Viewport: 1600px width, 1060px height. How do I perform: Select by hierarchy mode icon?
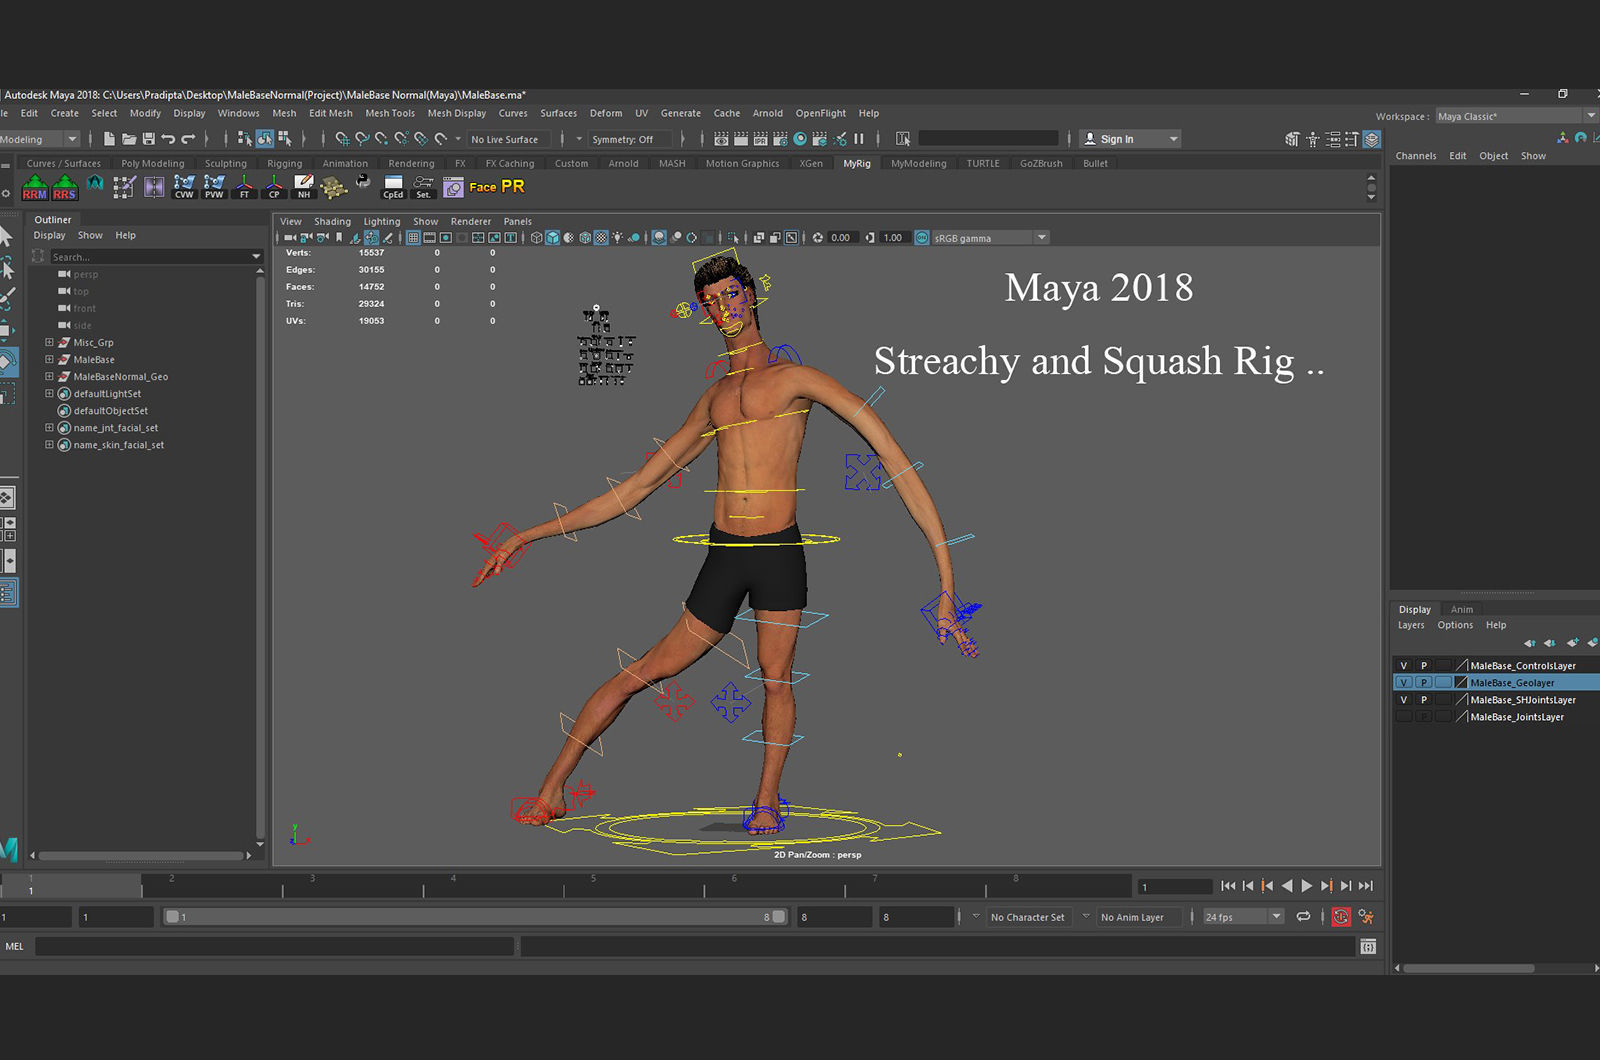coord(245,139)
